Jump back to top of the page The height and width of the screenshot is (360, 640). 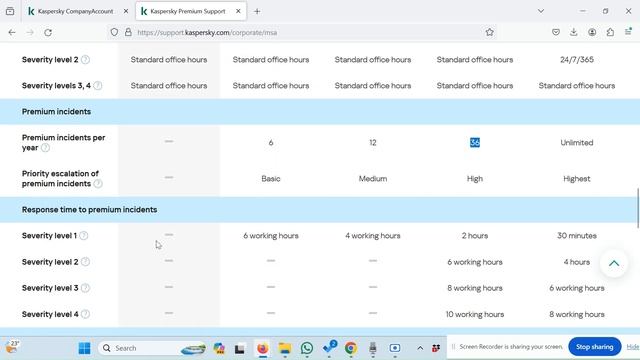613,263
